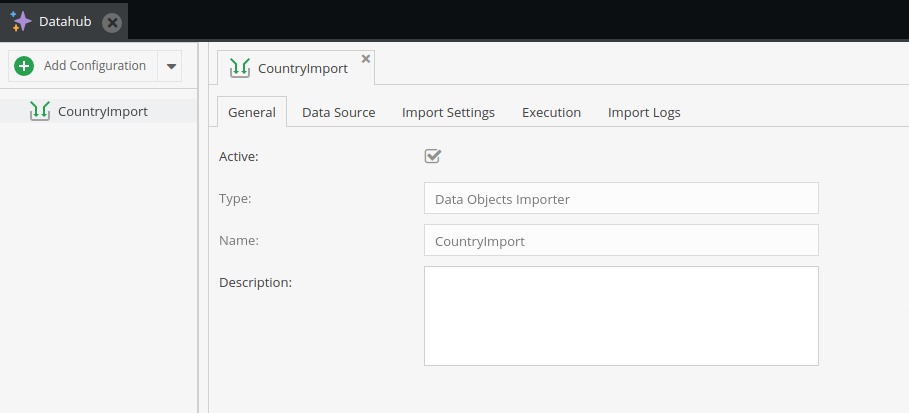Click the green plus Add Configuration icon
This screenshot has width=909, height=413.
click(x=25, y=66)
